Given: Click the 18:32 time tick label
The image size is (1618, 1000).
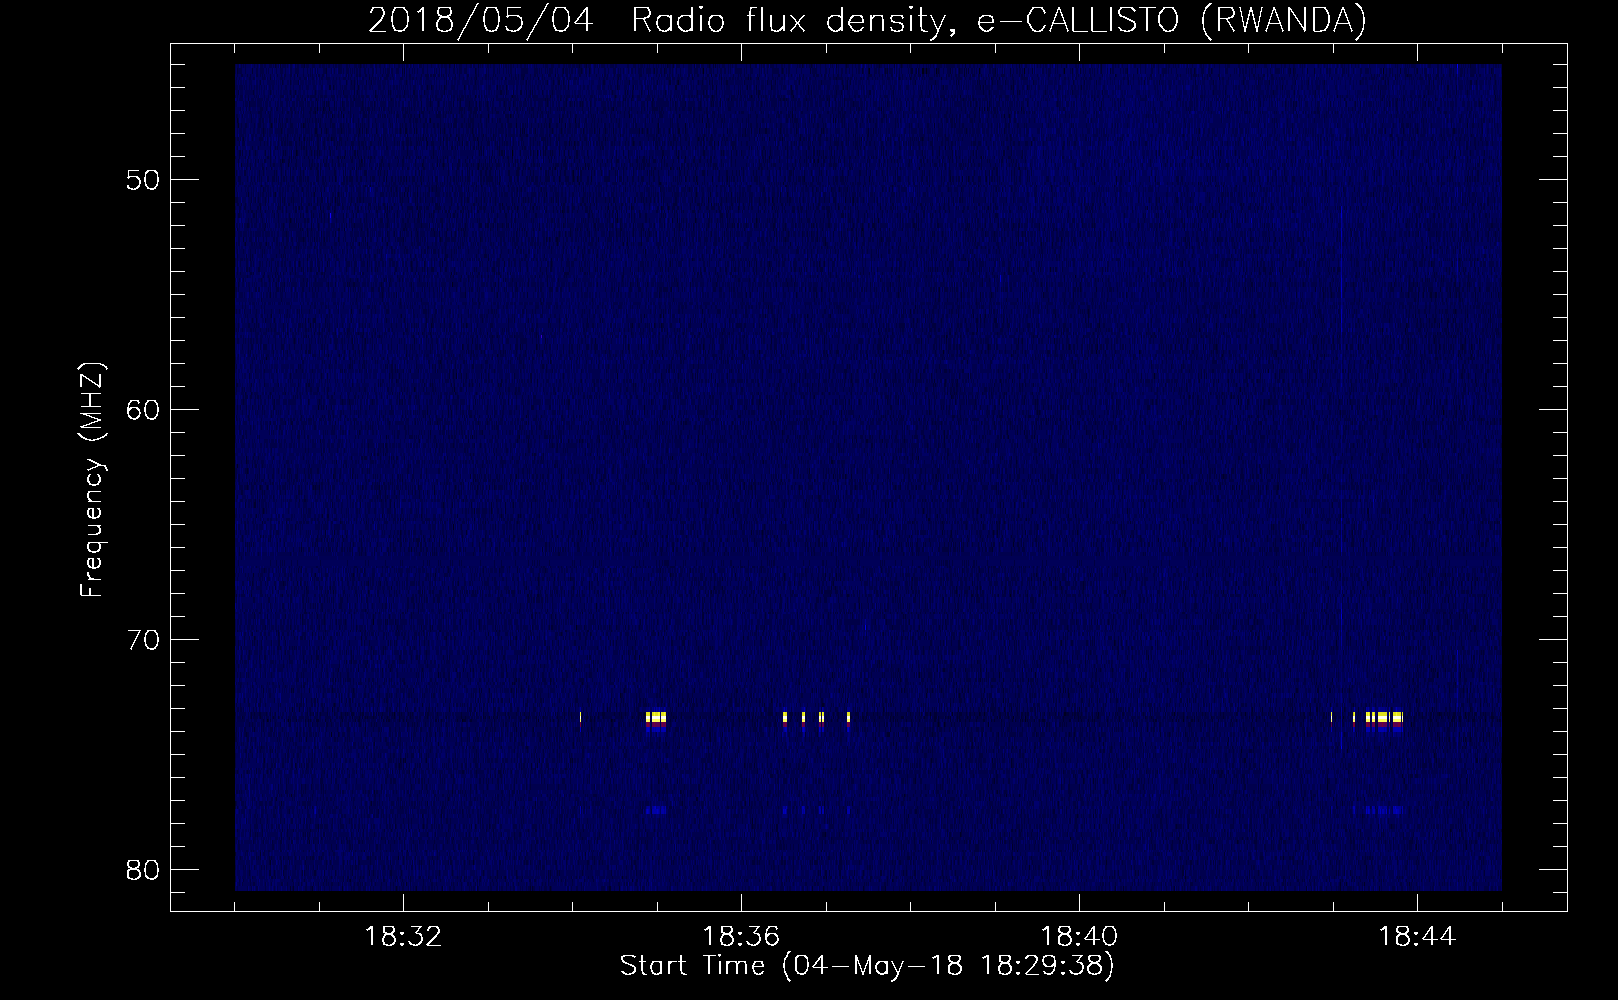Looking at the screenshot, I should [x=403, y=937].
